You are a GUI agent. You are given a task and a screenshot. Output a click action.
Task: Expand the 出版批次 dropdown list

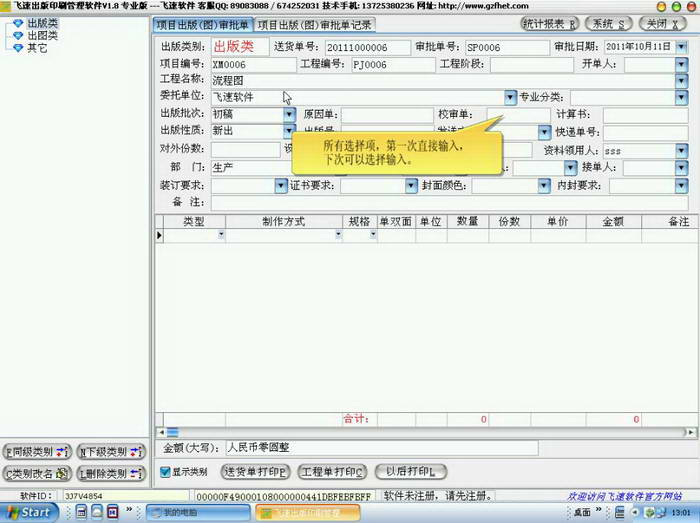(289, 115)
